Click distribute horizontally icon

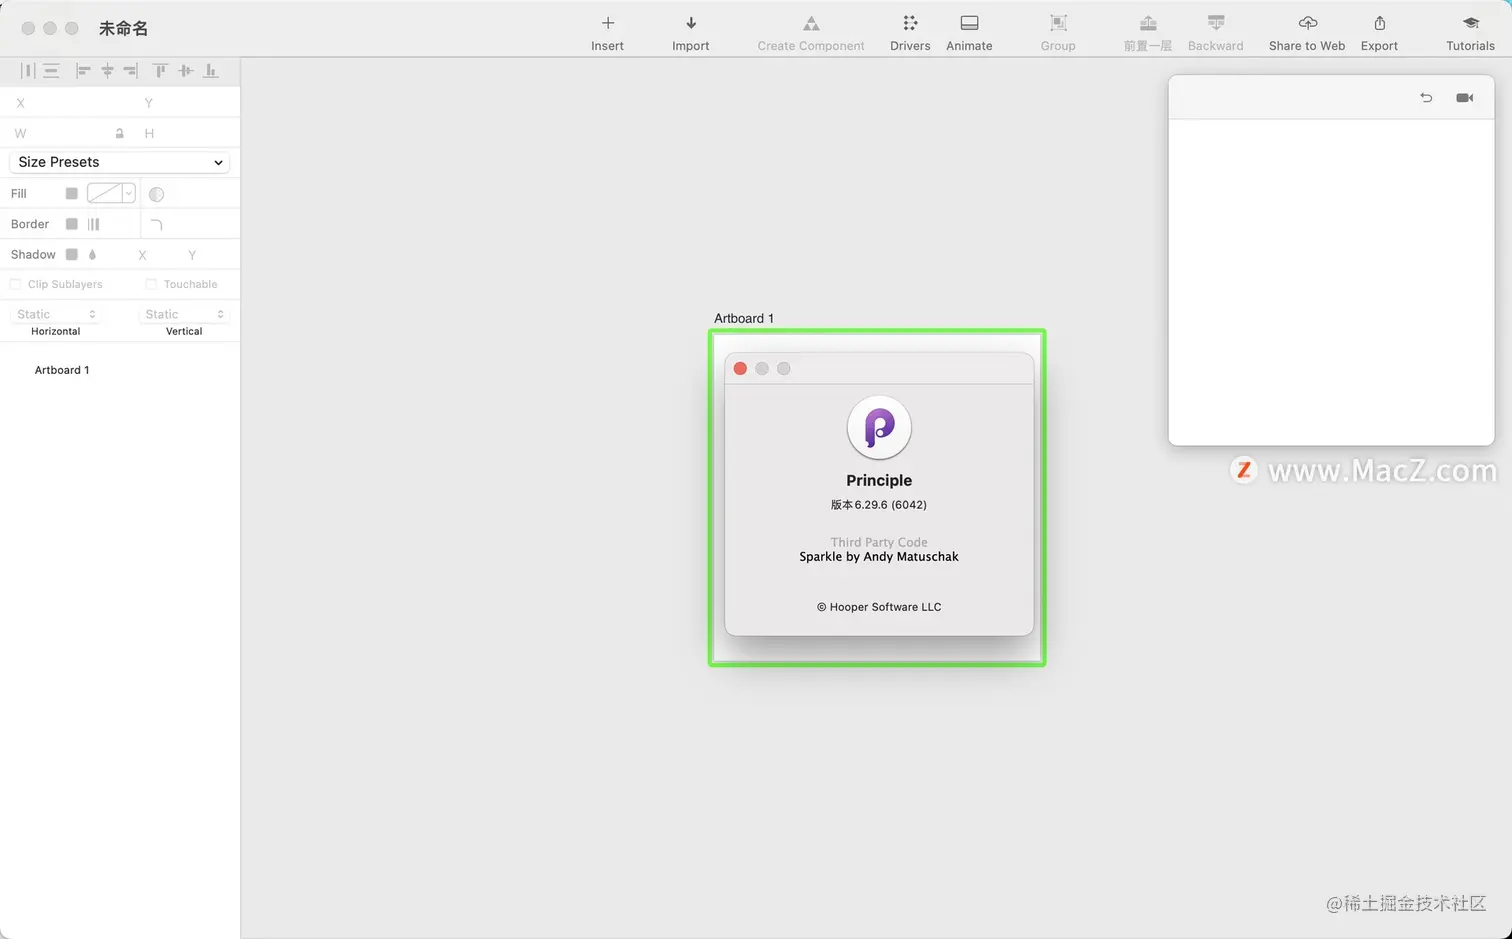[x=28, y=70]
